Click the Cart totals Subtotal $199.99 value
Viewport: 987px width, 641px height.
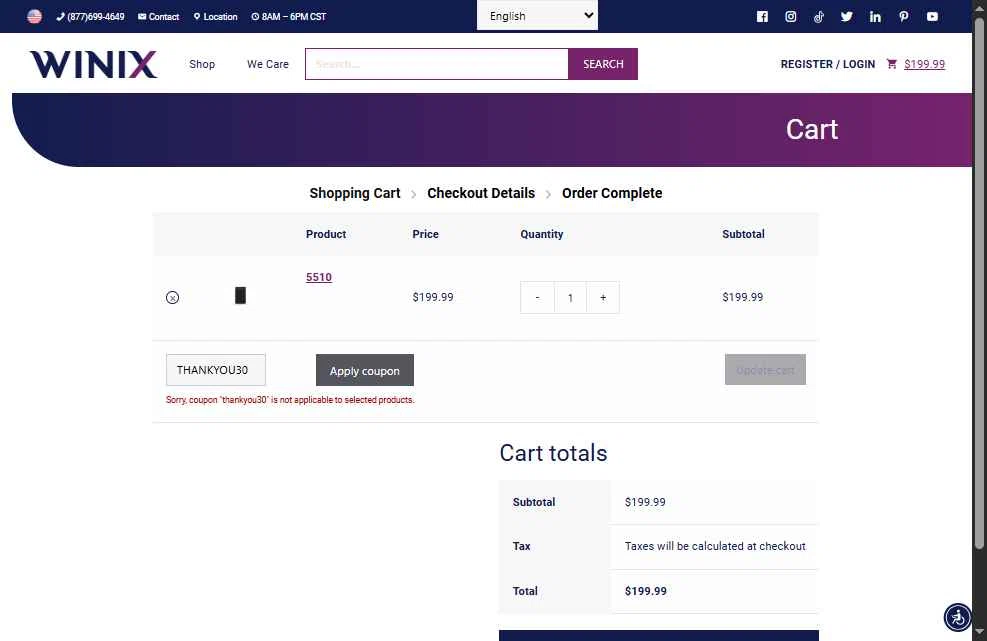(645, 502)
